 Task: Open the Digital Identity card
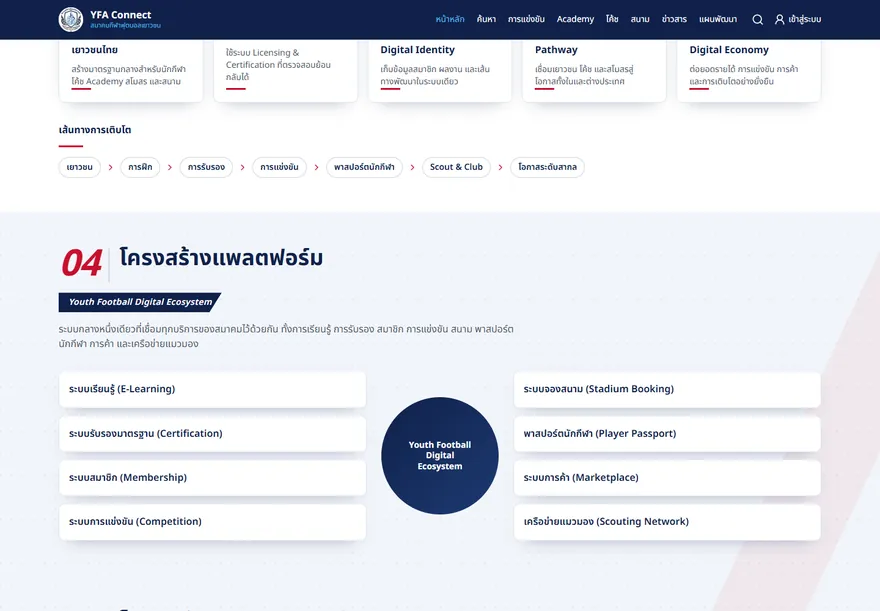click(440, 70)
